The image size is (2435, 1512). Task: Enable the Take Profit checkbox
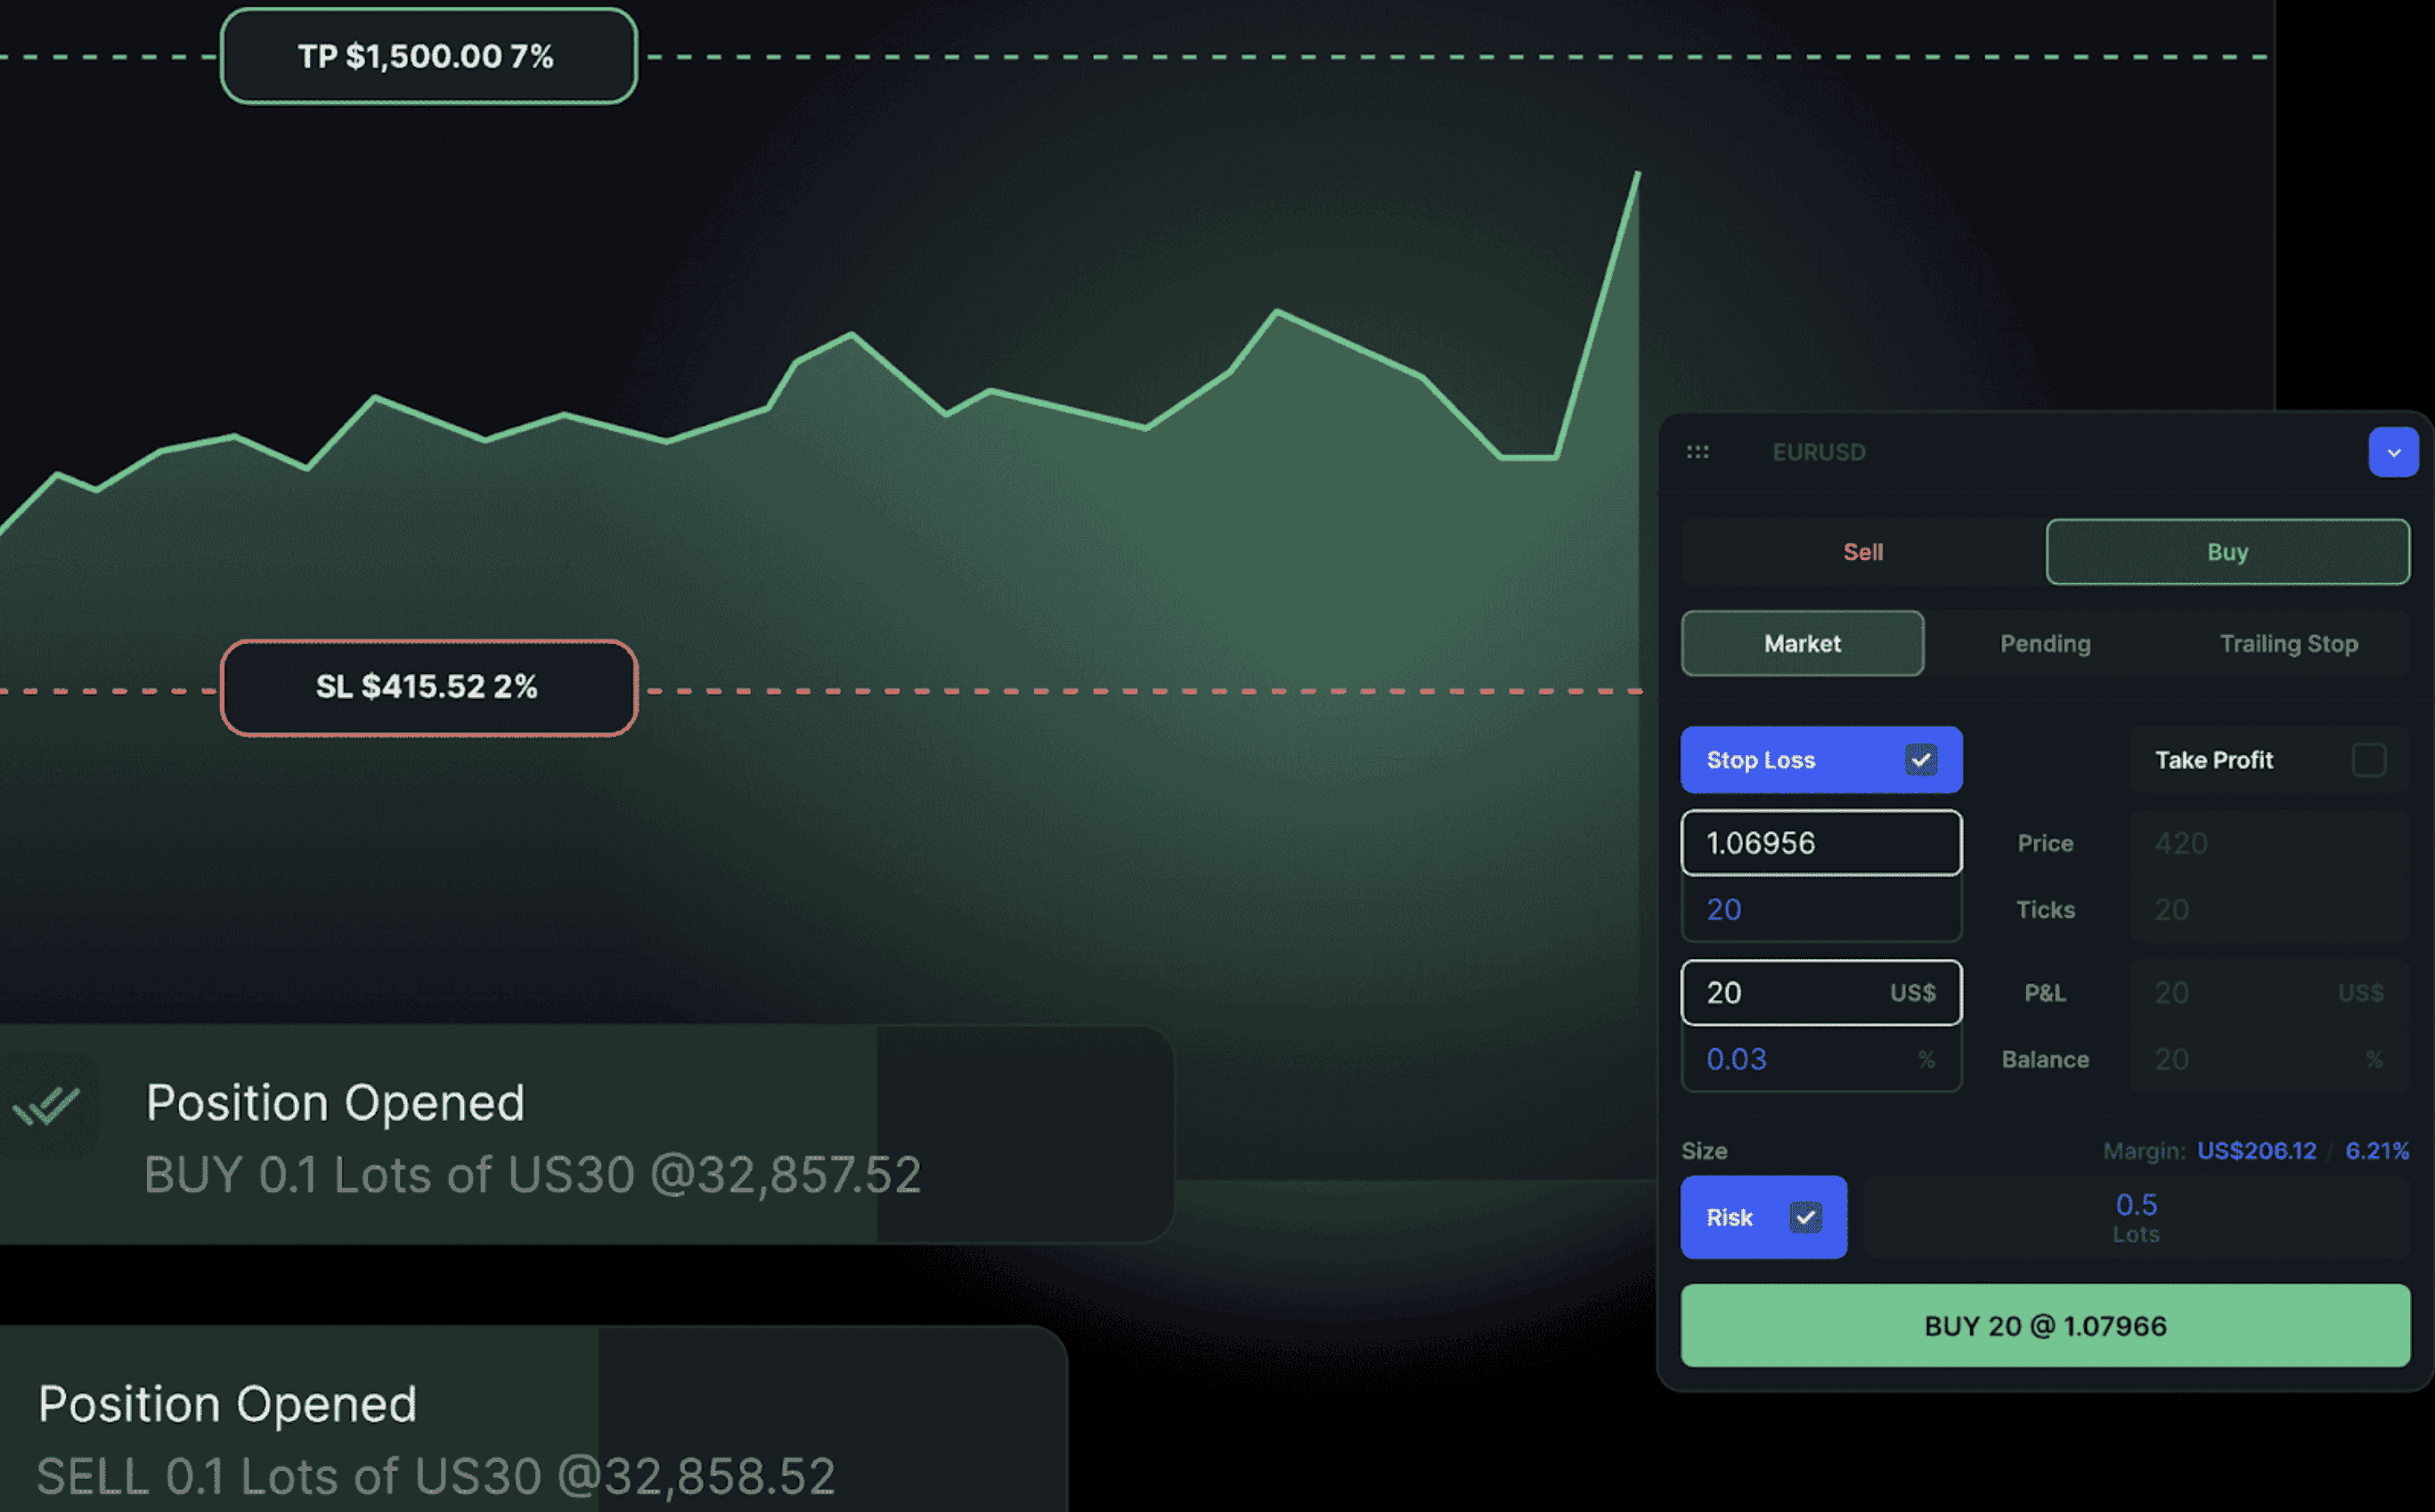click(2368, 760)
